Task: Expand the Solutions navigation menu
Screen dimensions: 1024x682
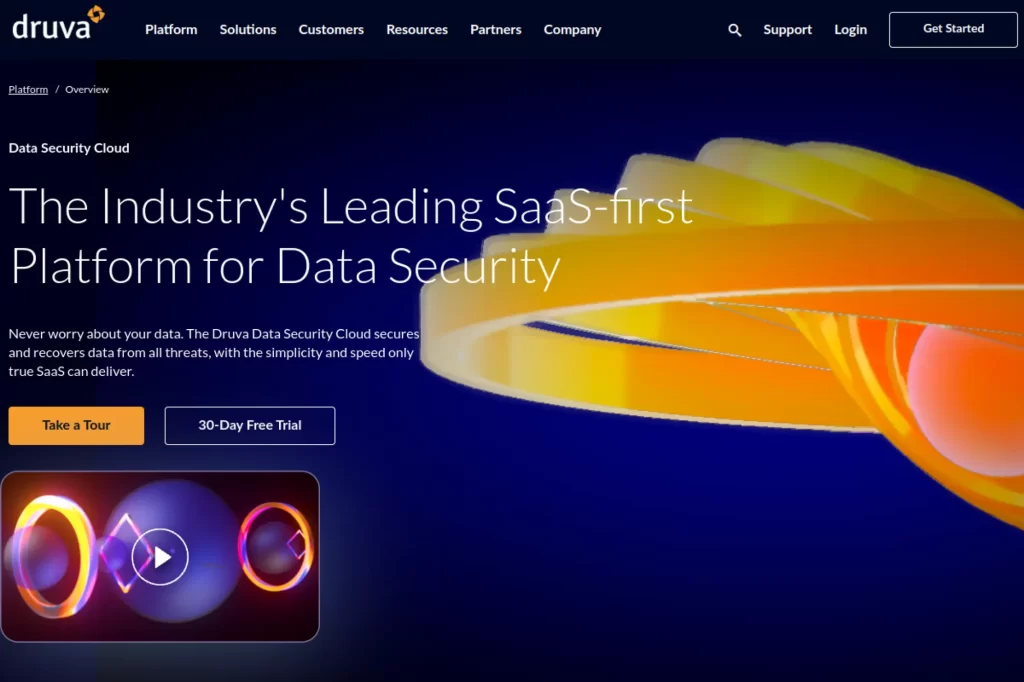Action: click(x=247, y=30)
